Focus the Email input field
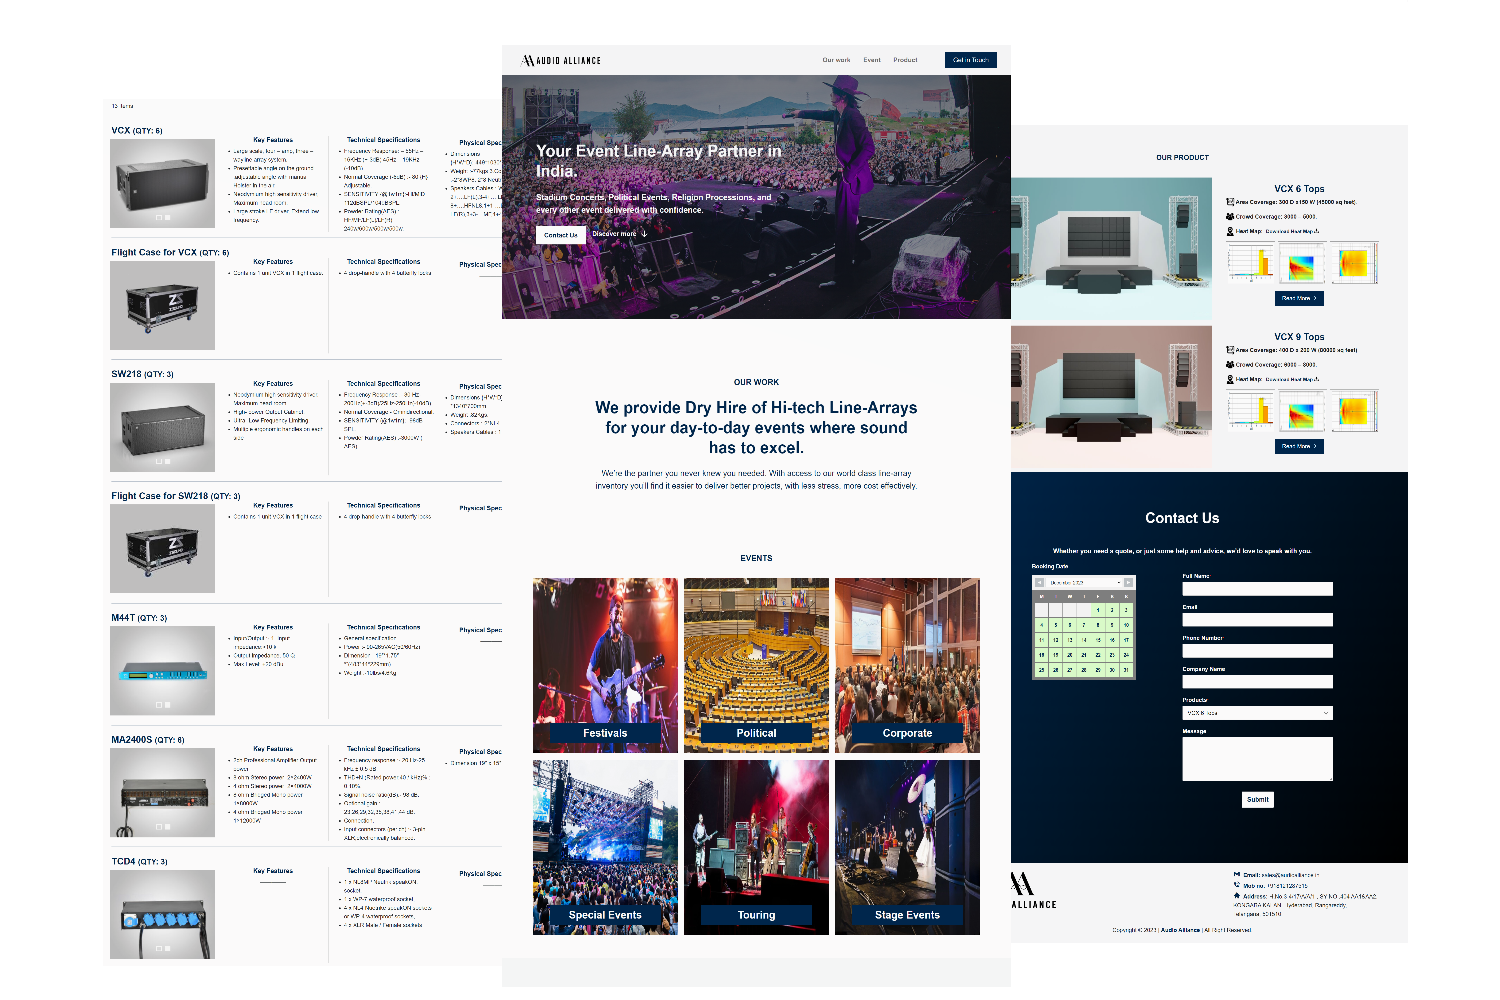The image size is (1500, 1000). [1258, 620]
